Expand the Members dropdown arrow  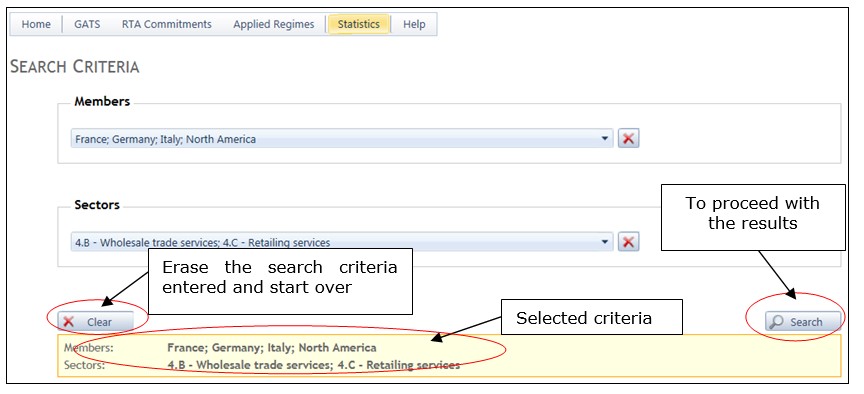pyautogui.click(x=604, y=139)
